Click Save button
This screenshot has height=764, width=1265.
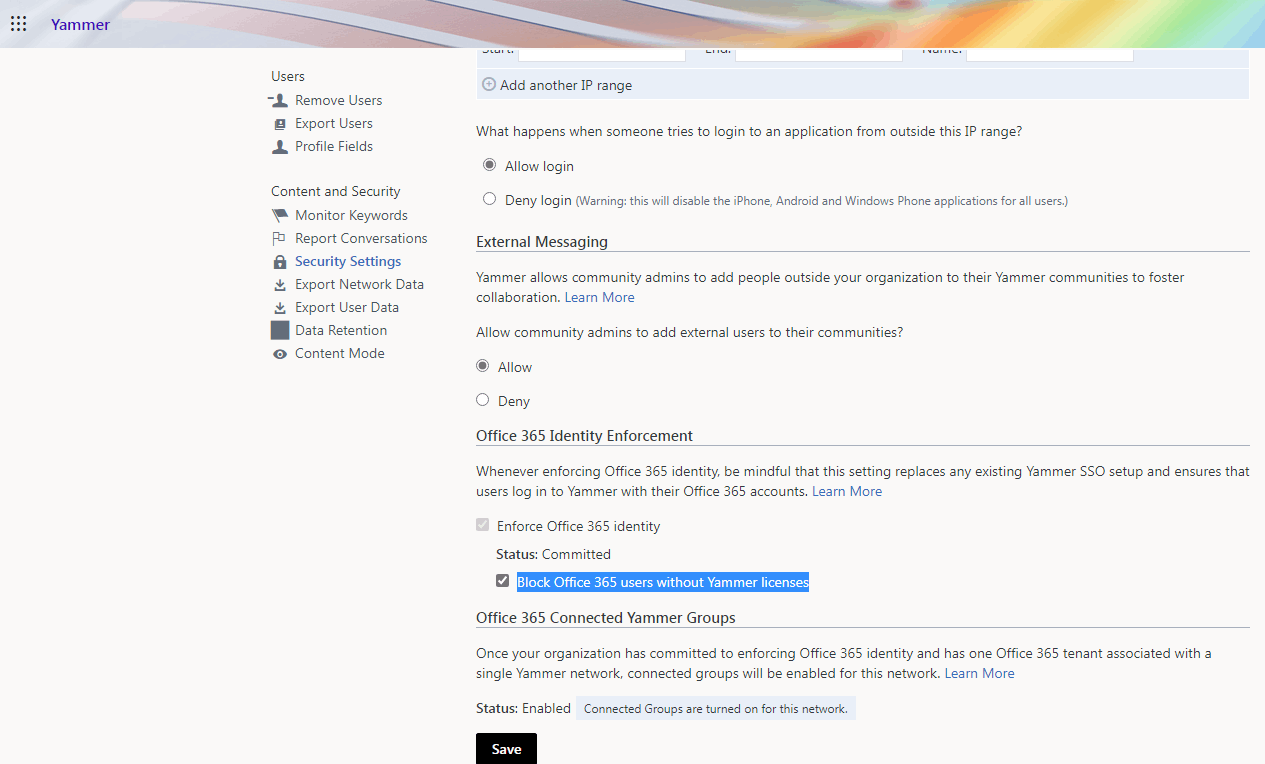[x=506, y=749]
